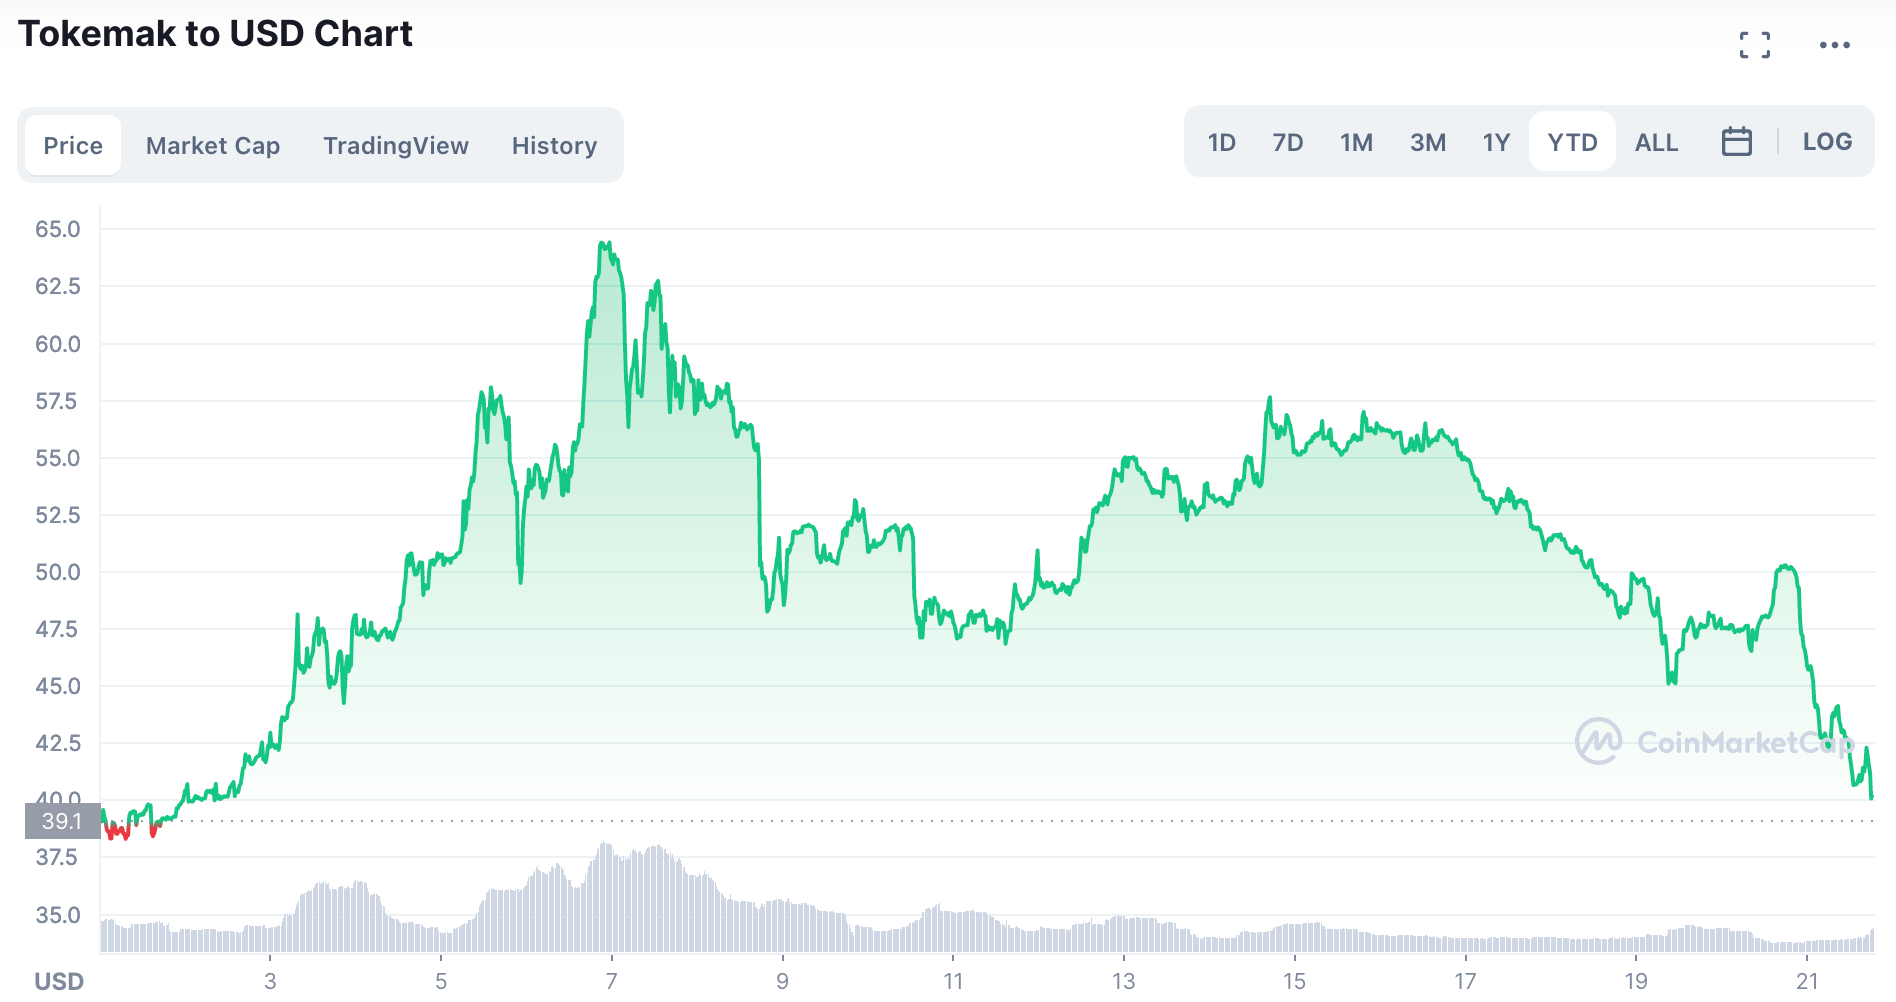The image size is (1896, 1002).
Task: Switch to the History tab
Action: point(554,145)
